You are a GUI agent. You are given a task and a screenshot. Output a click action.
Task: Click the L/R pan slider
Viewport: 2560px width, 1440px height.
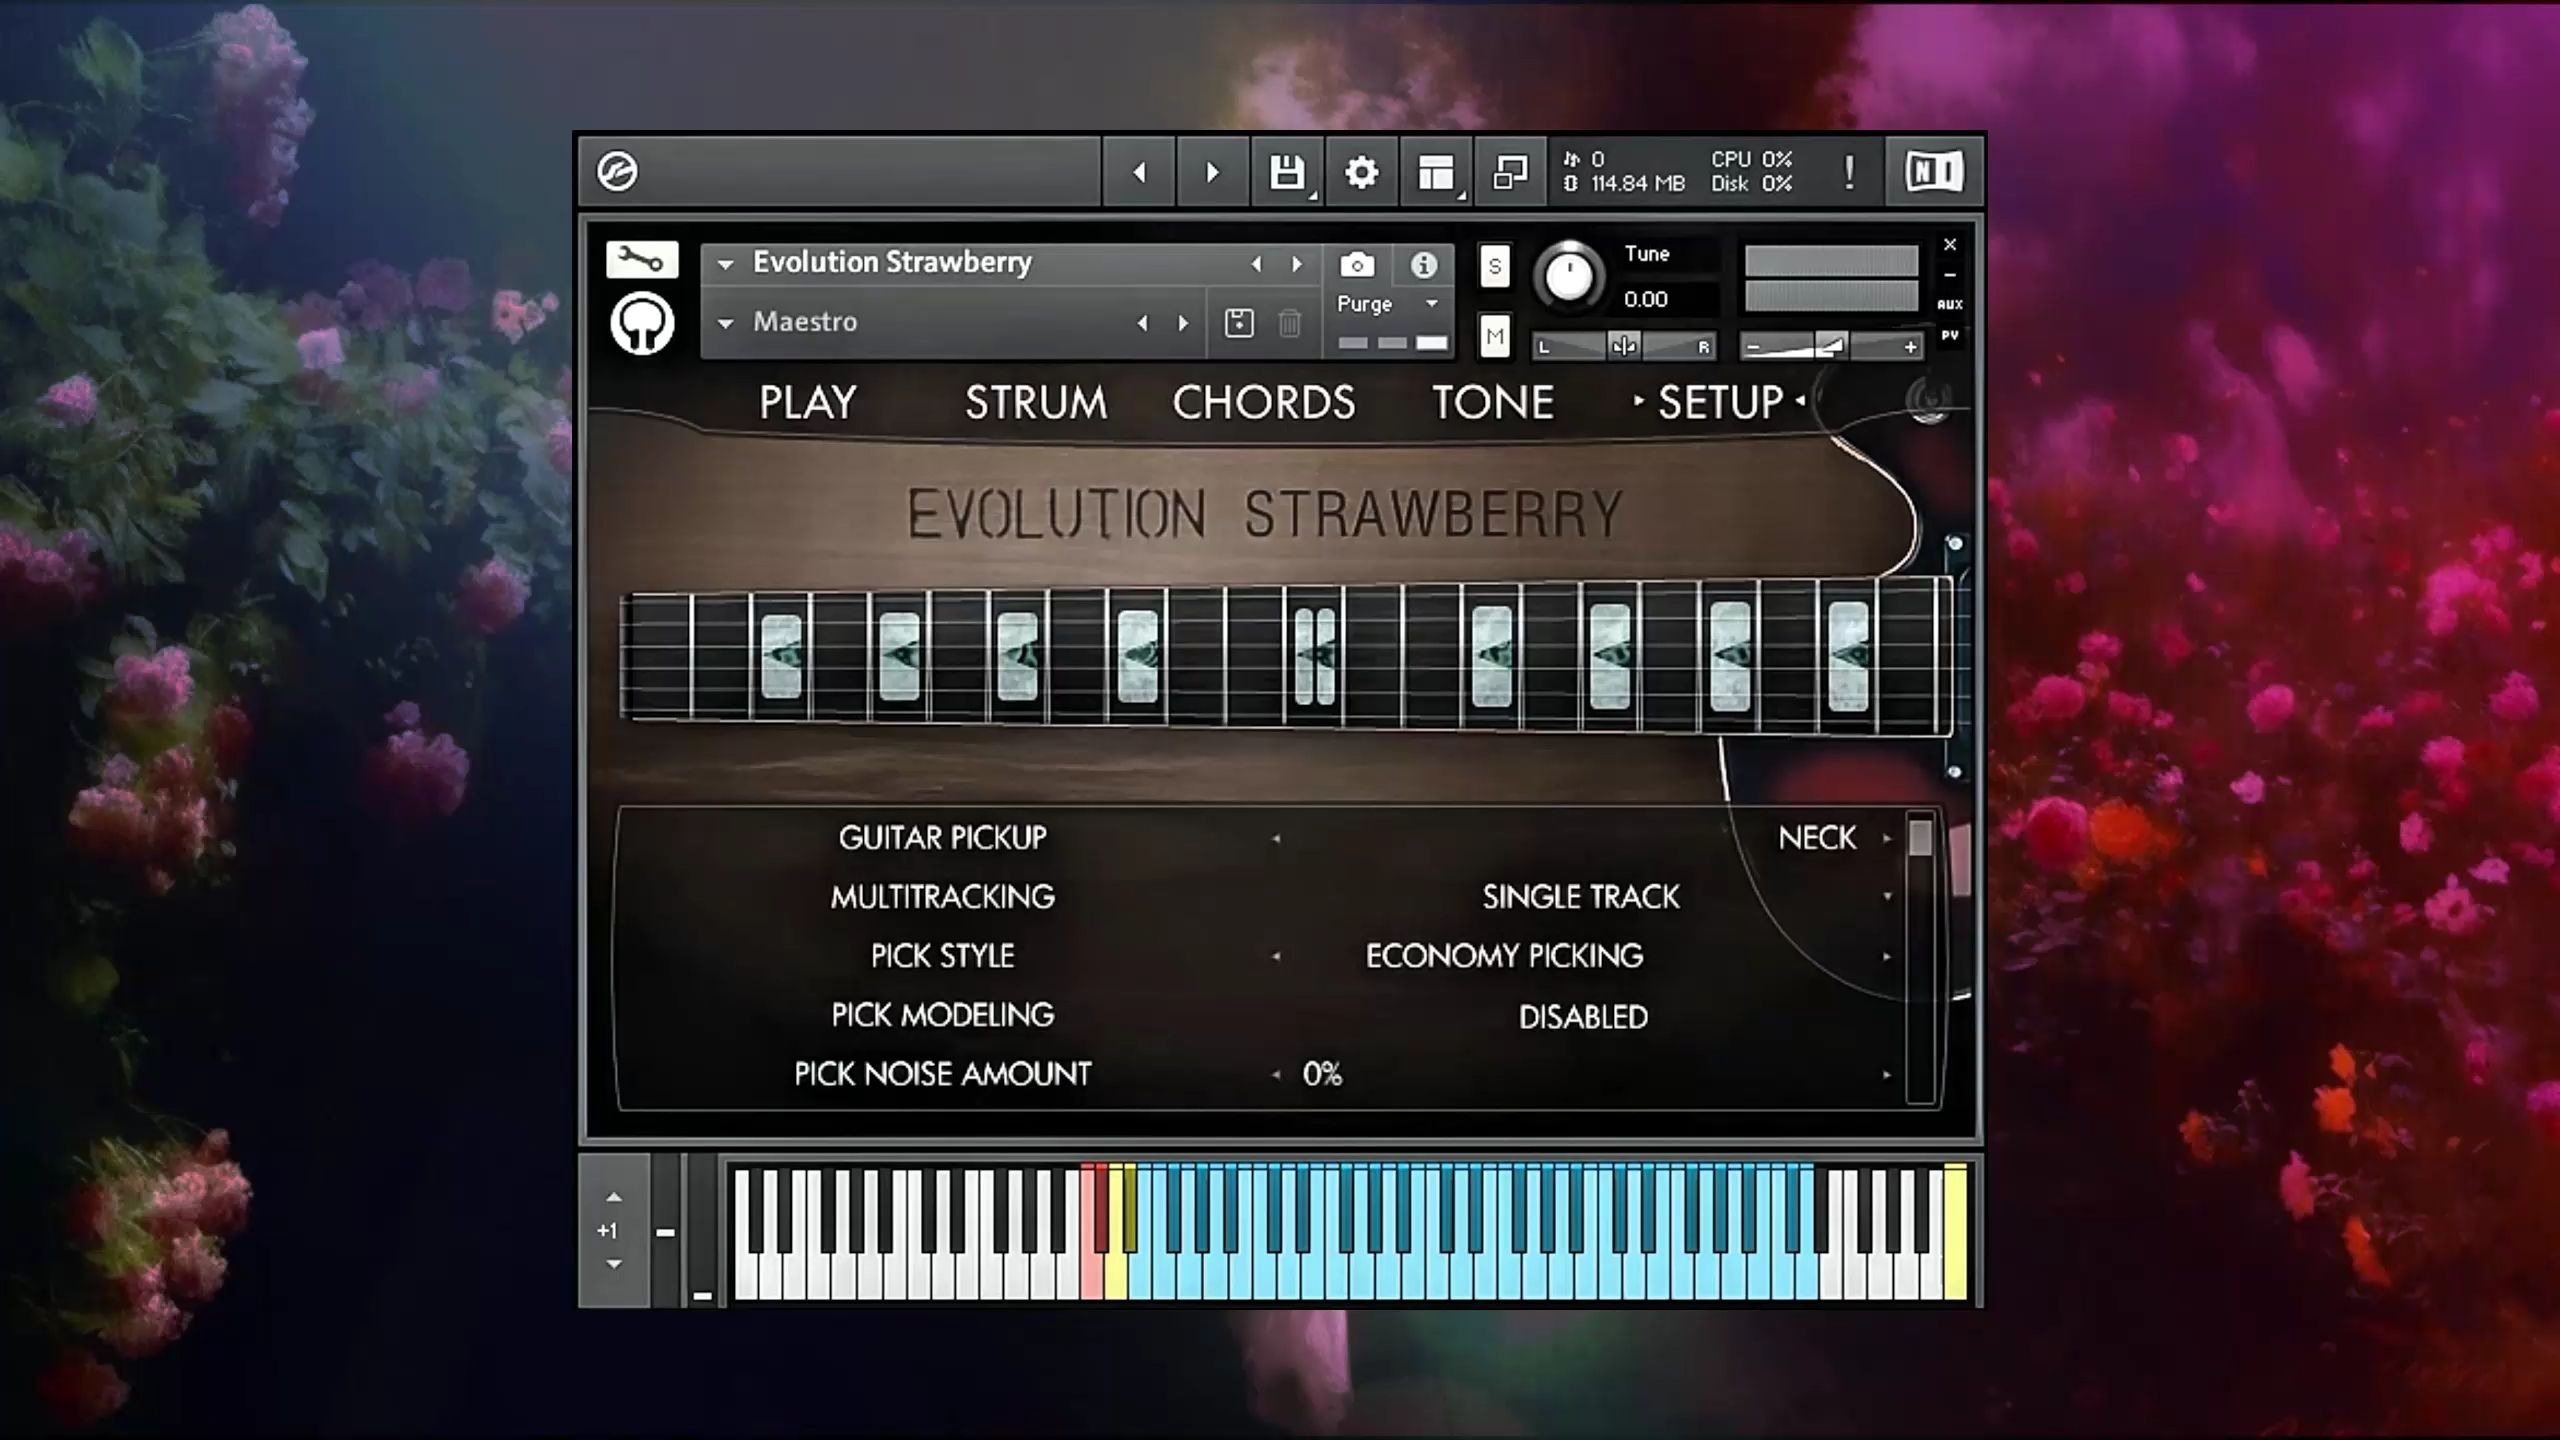tap(1624, 346)
